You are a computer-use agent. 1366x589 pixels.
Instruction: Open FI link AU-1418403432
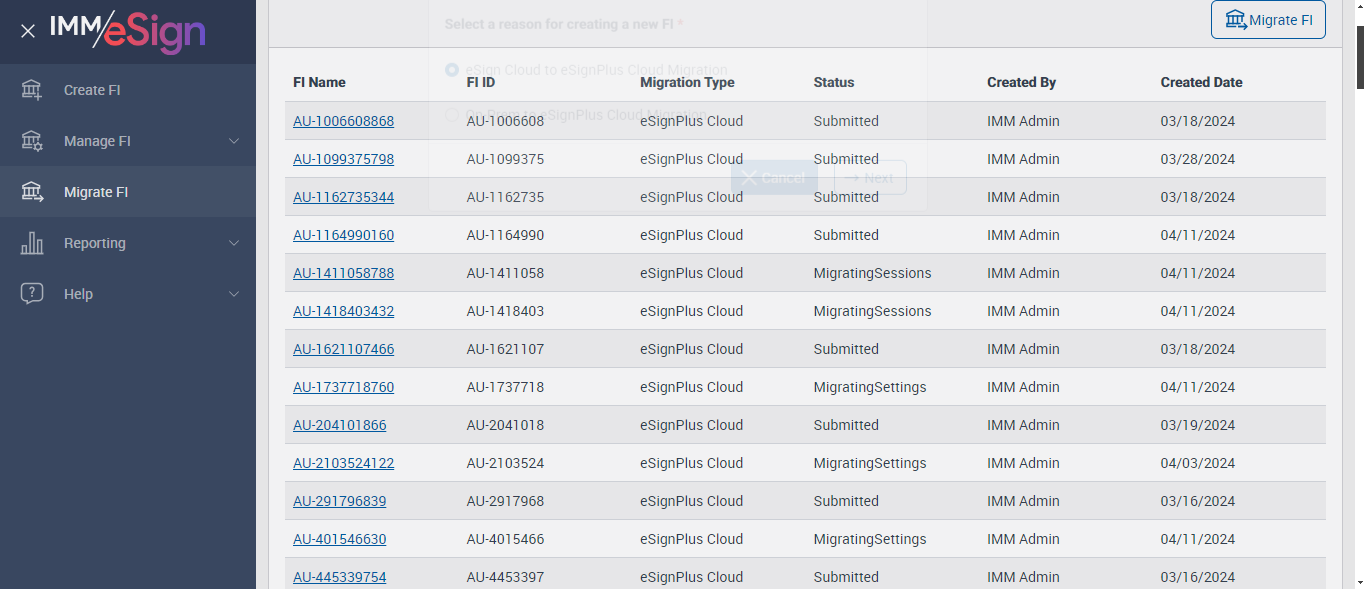point(343,311)
